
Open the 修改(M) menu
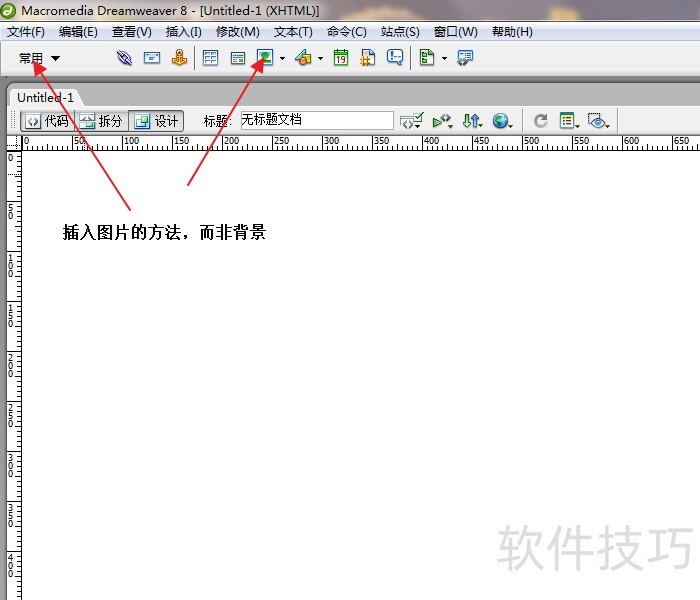click(238, 32)
